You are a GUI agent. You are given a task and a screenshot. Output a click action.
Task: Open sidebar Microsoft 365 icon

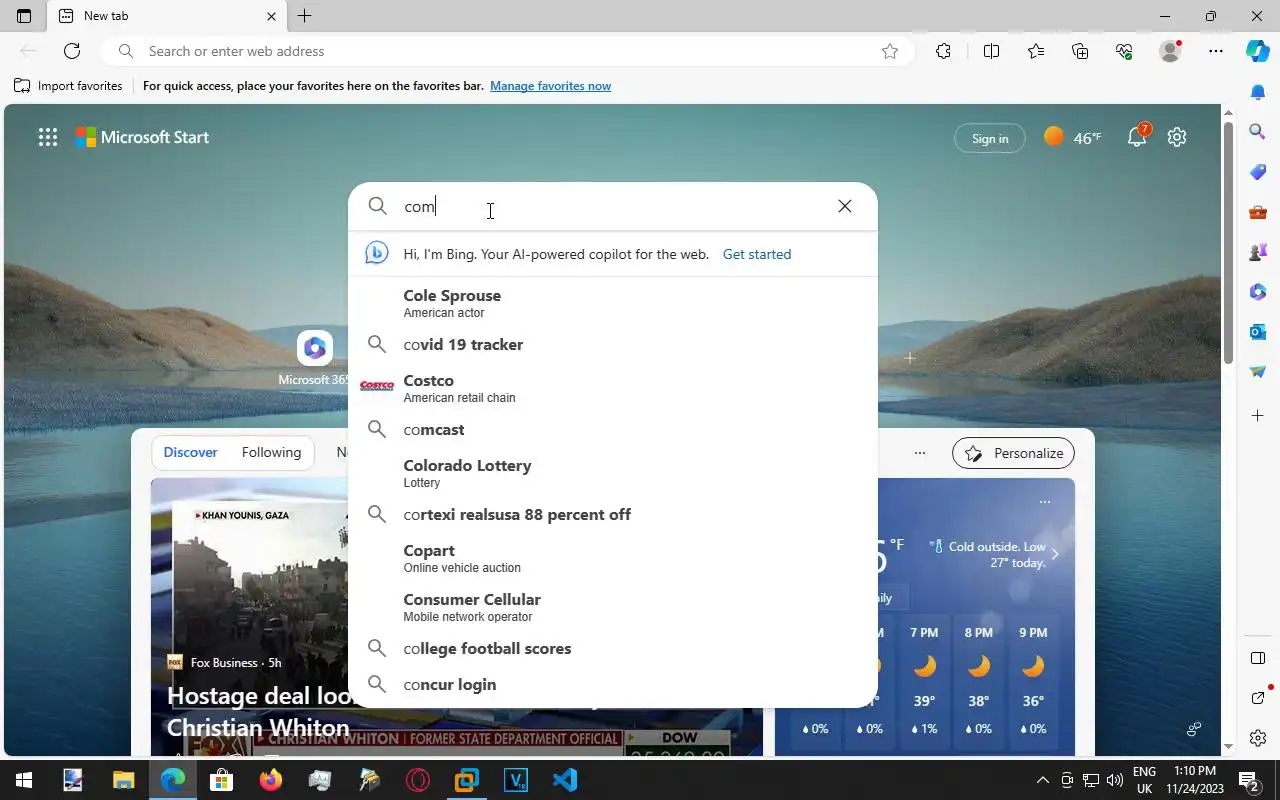click(1258, 292)
